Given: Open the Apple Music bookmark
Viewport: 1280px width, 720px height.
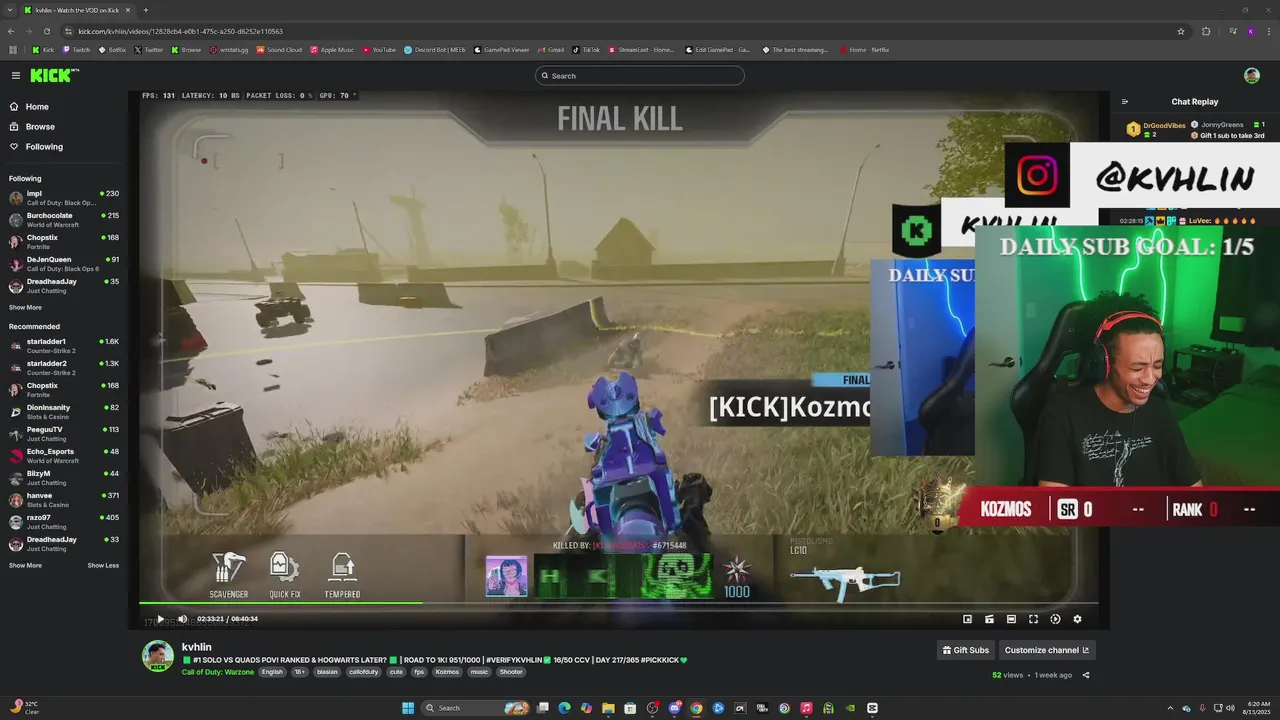Looking at the screenshot, I should click(332, 50).
